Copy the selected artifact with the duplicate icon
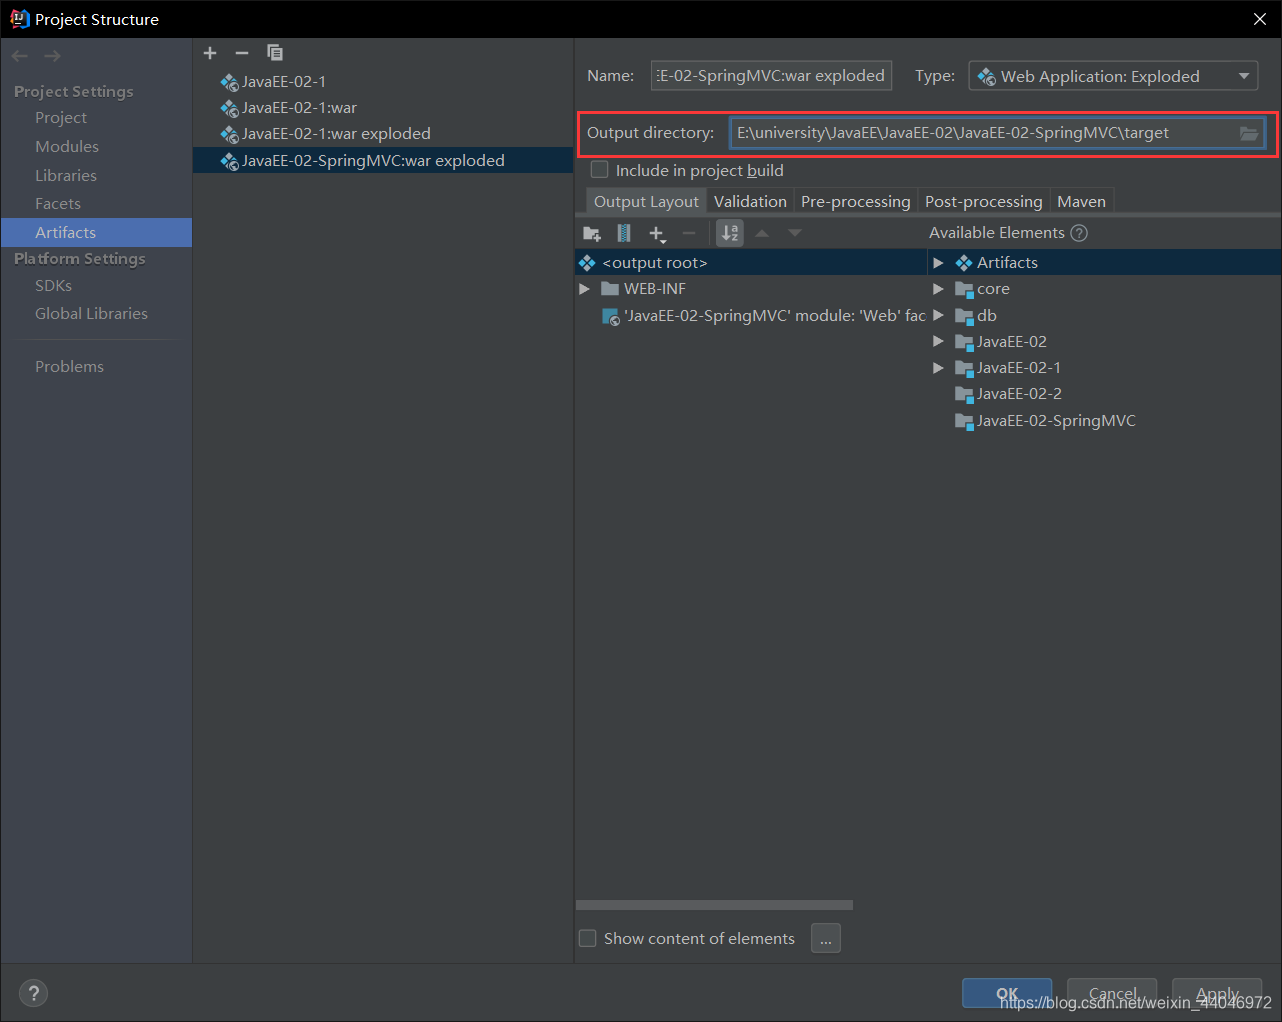The width and height of the screenshot is (1282, 1022). point(275,53)
